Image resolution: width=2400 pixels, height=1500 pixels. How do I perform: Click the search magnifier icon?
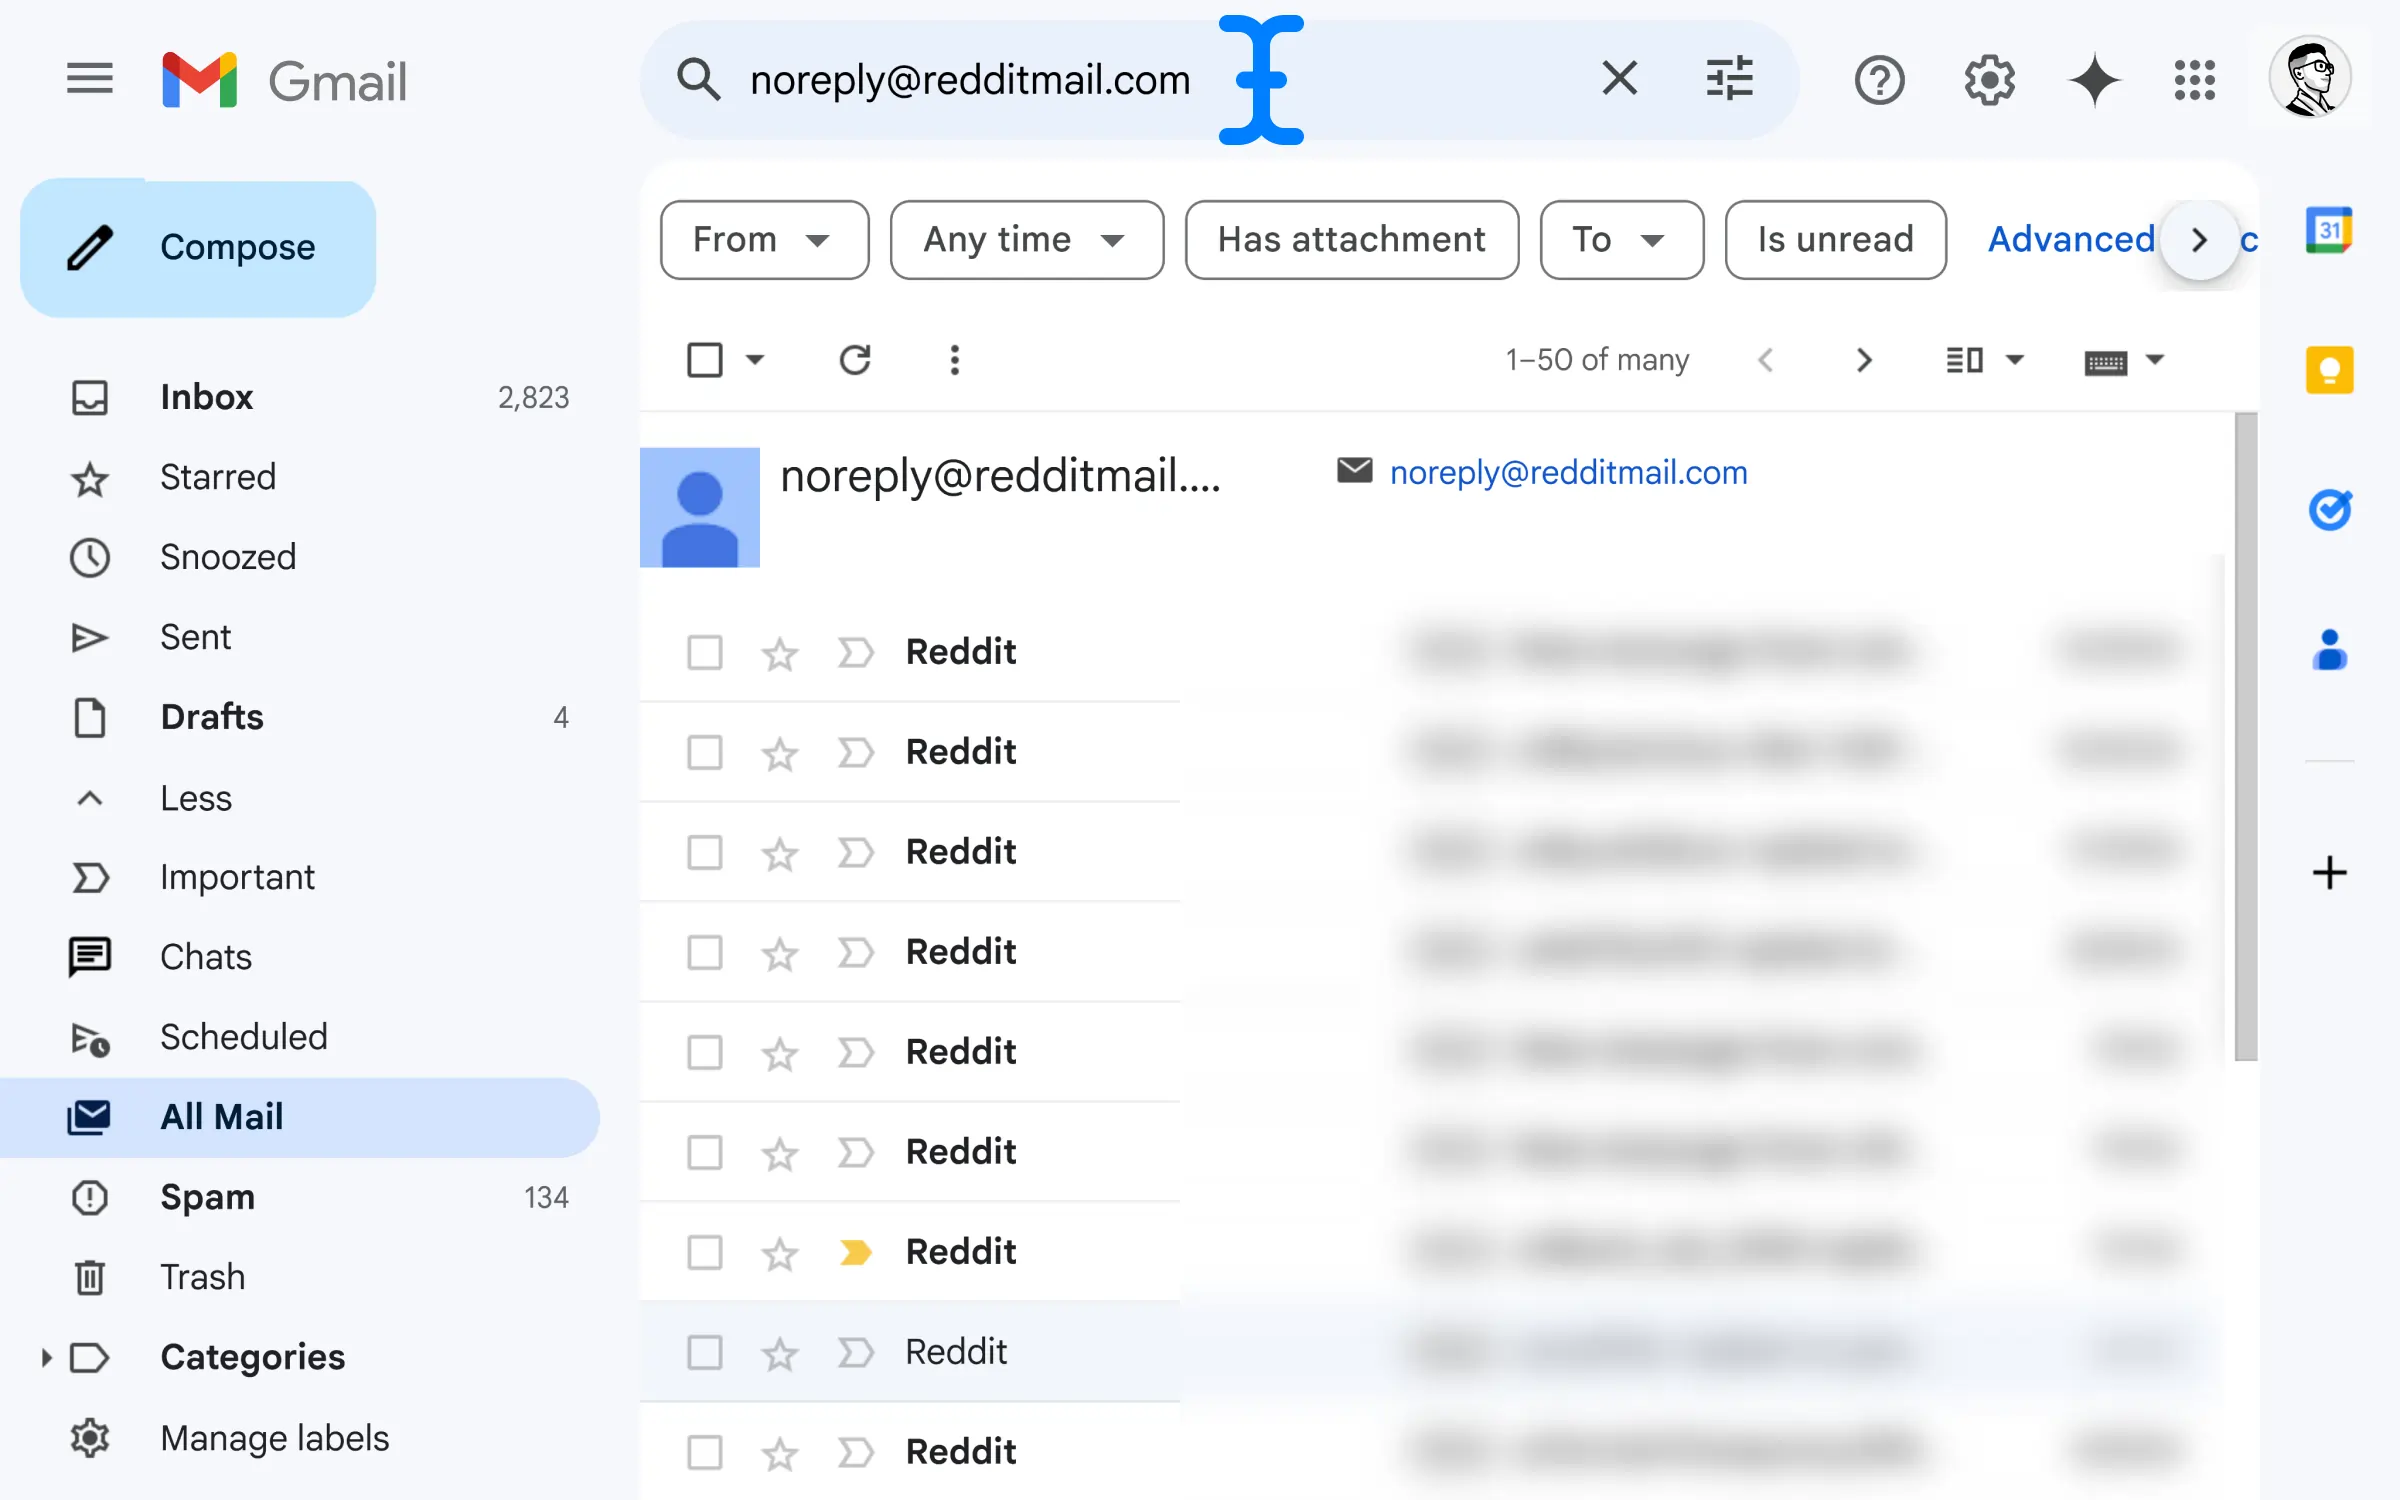(x=698, y=79)
